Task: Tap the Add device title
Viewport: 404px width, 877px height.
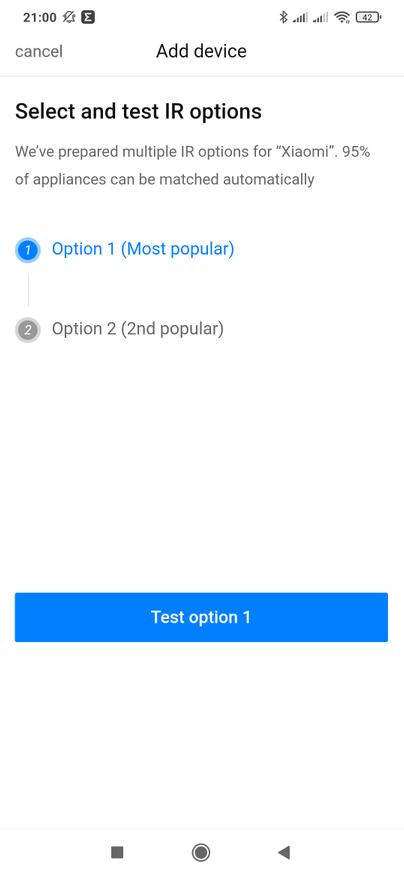Action: point(201,51)
